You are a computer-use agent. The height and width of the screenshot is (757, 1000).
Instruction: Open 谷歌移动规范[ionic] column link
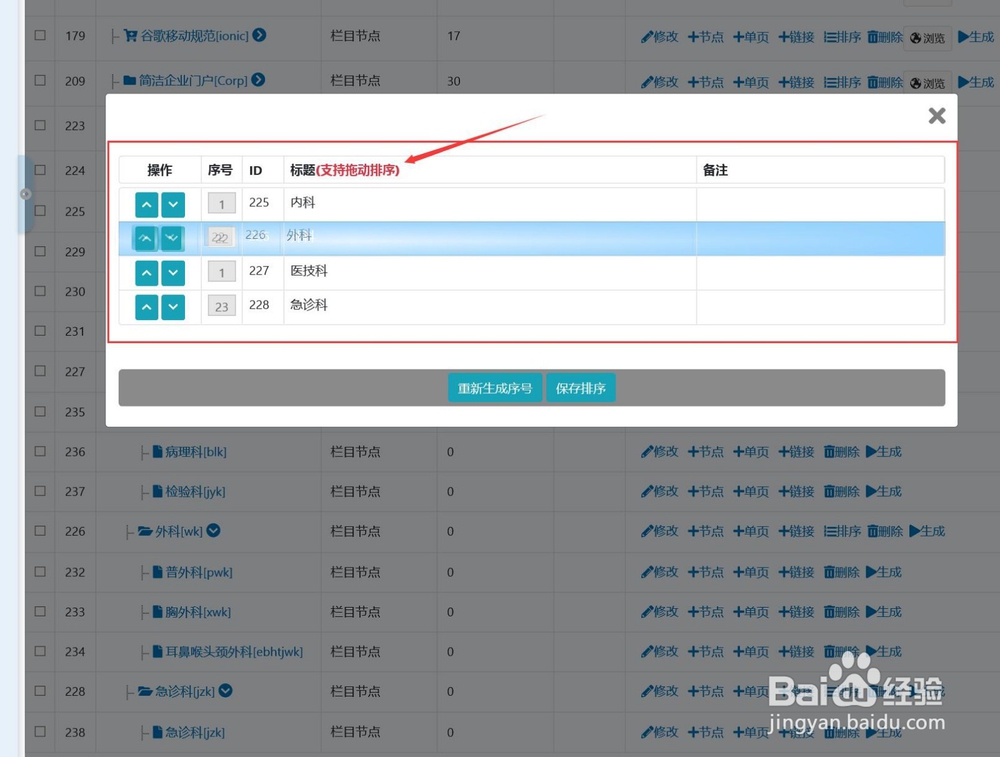point(194,36)
